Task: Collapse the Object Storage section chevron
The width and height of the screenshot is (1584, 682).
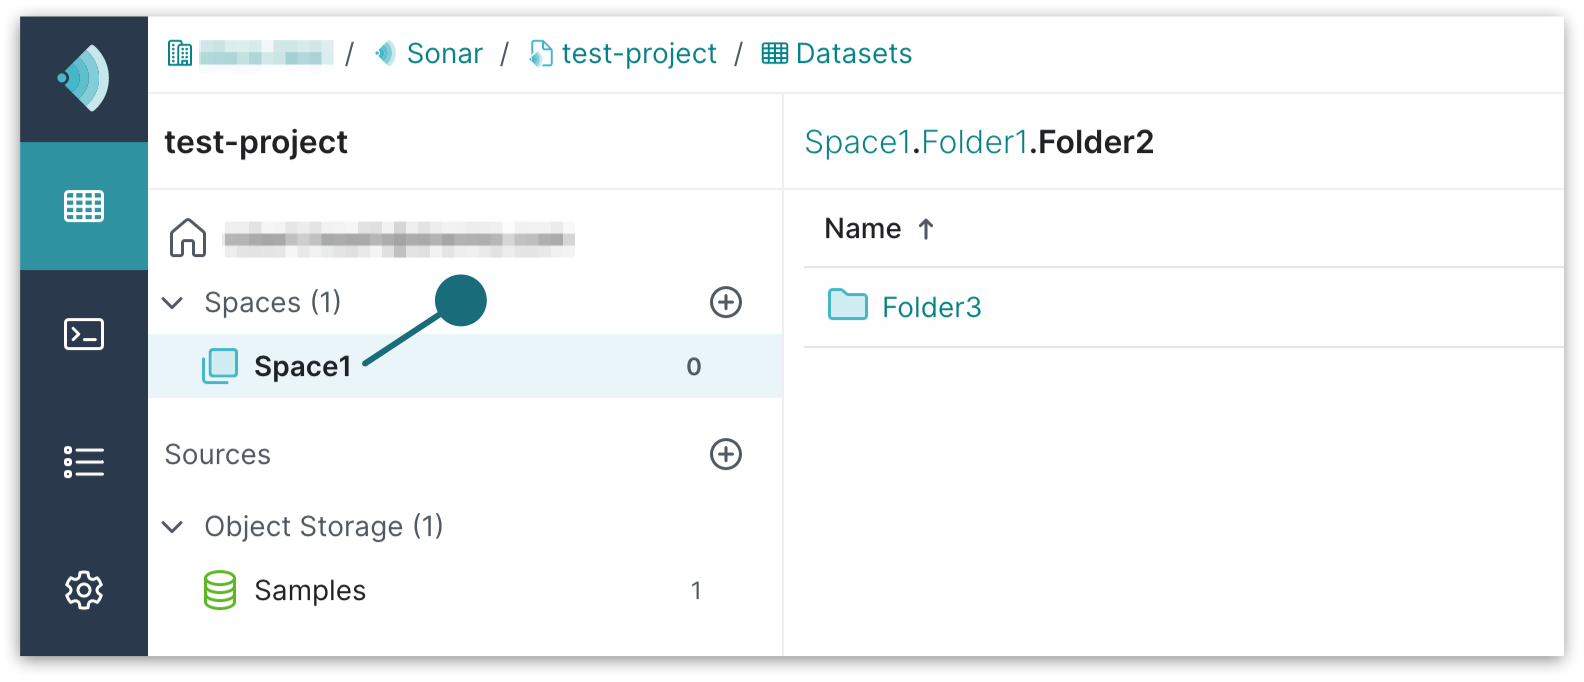Action: click(173, 526)
